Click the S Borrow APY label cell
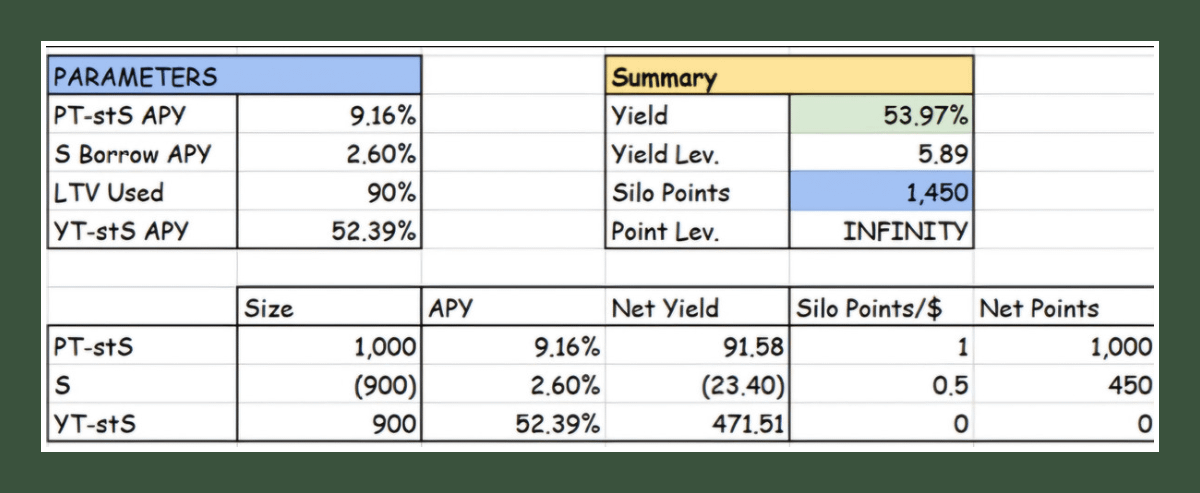1200x493 pixels. pos(140,154)
